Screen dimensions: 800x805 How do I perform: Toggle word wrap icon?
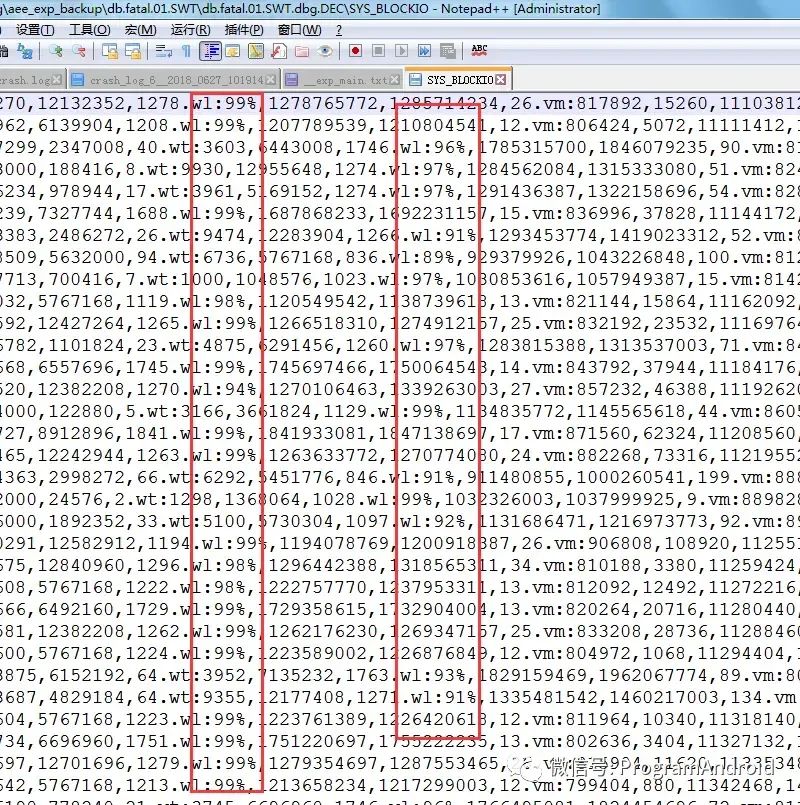pos(164,51)
